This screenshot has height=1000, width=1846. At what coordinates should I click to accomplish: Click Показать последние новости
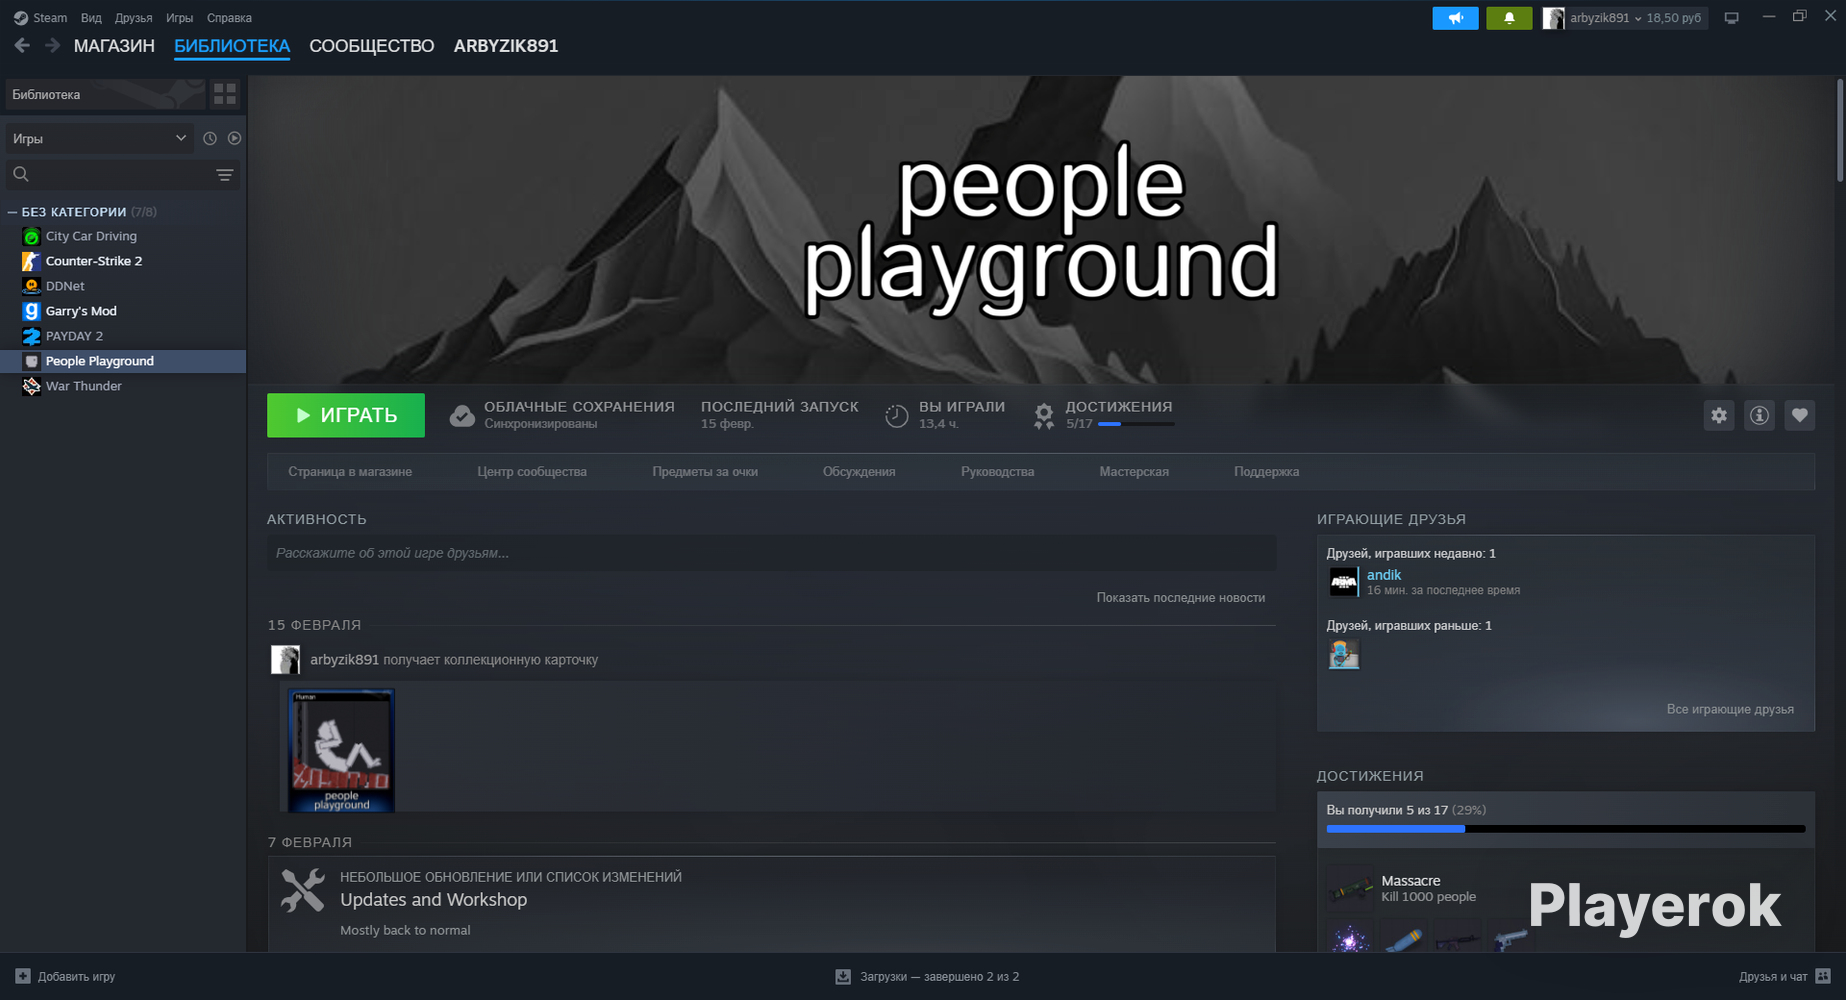tap(1181, 598)
